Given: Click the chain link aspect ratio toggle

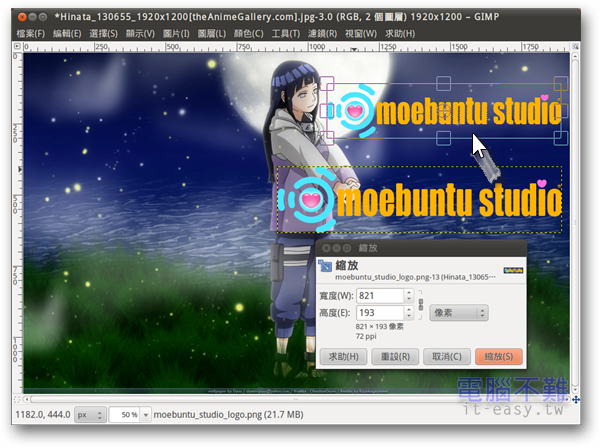Looking at the screenshot, I should [x=420, y=303].
